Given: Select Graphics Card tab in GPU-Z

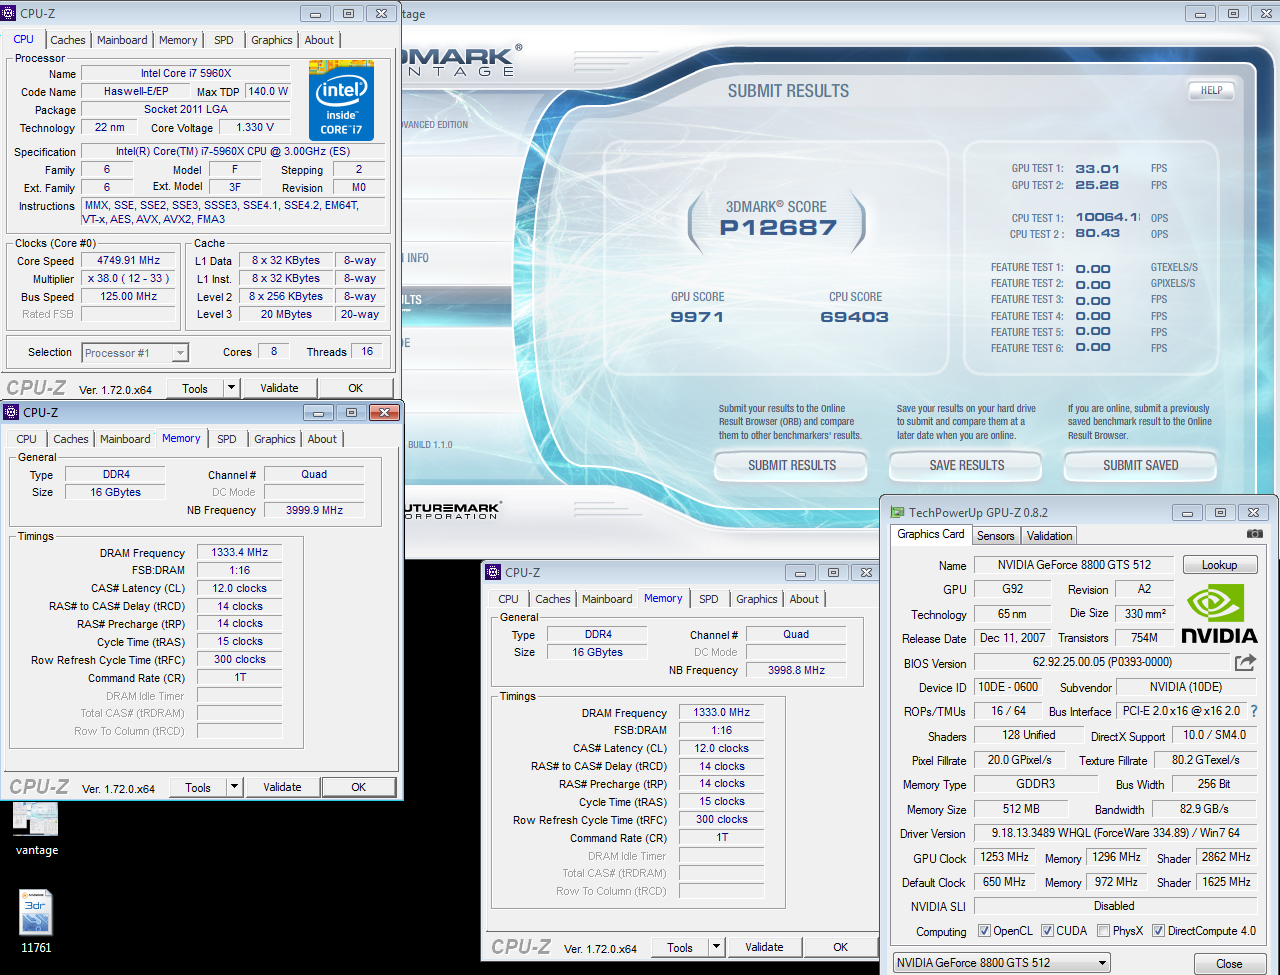Looking at the screenshot, I should [931, 534].
